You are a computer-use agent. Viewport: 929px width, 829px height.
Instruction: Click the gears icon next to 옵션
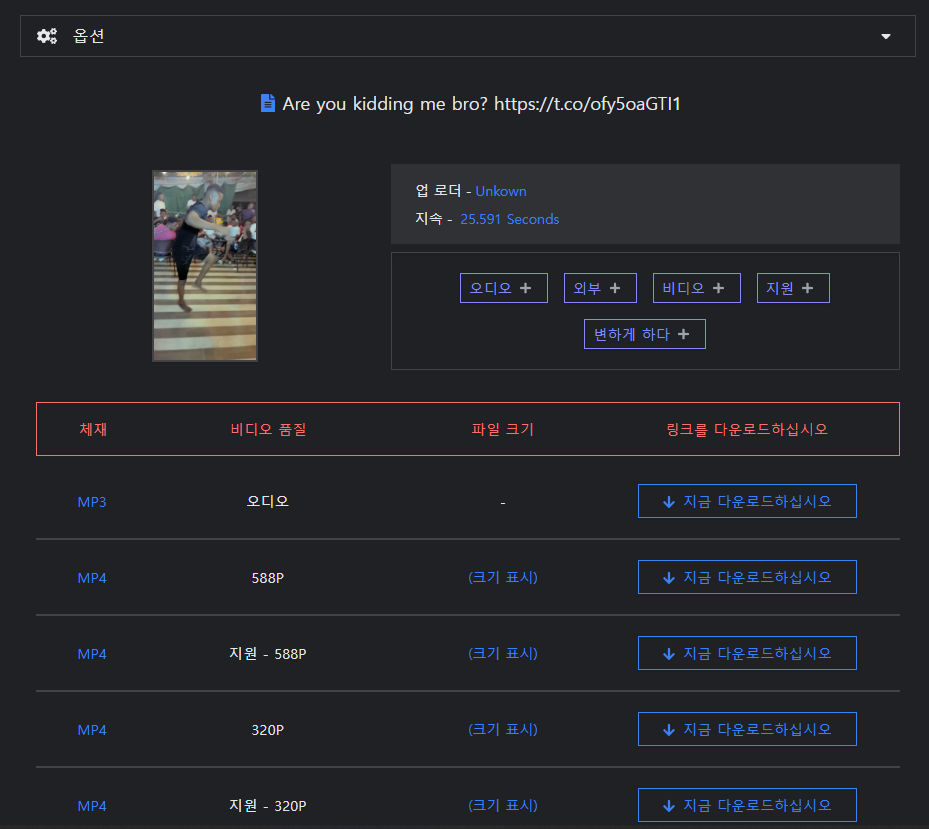coord(47,36)
